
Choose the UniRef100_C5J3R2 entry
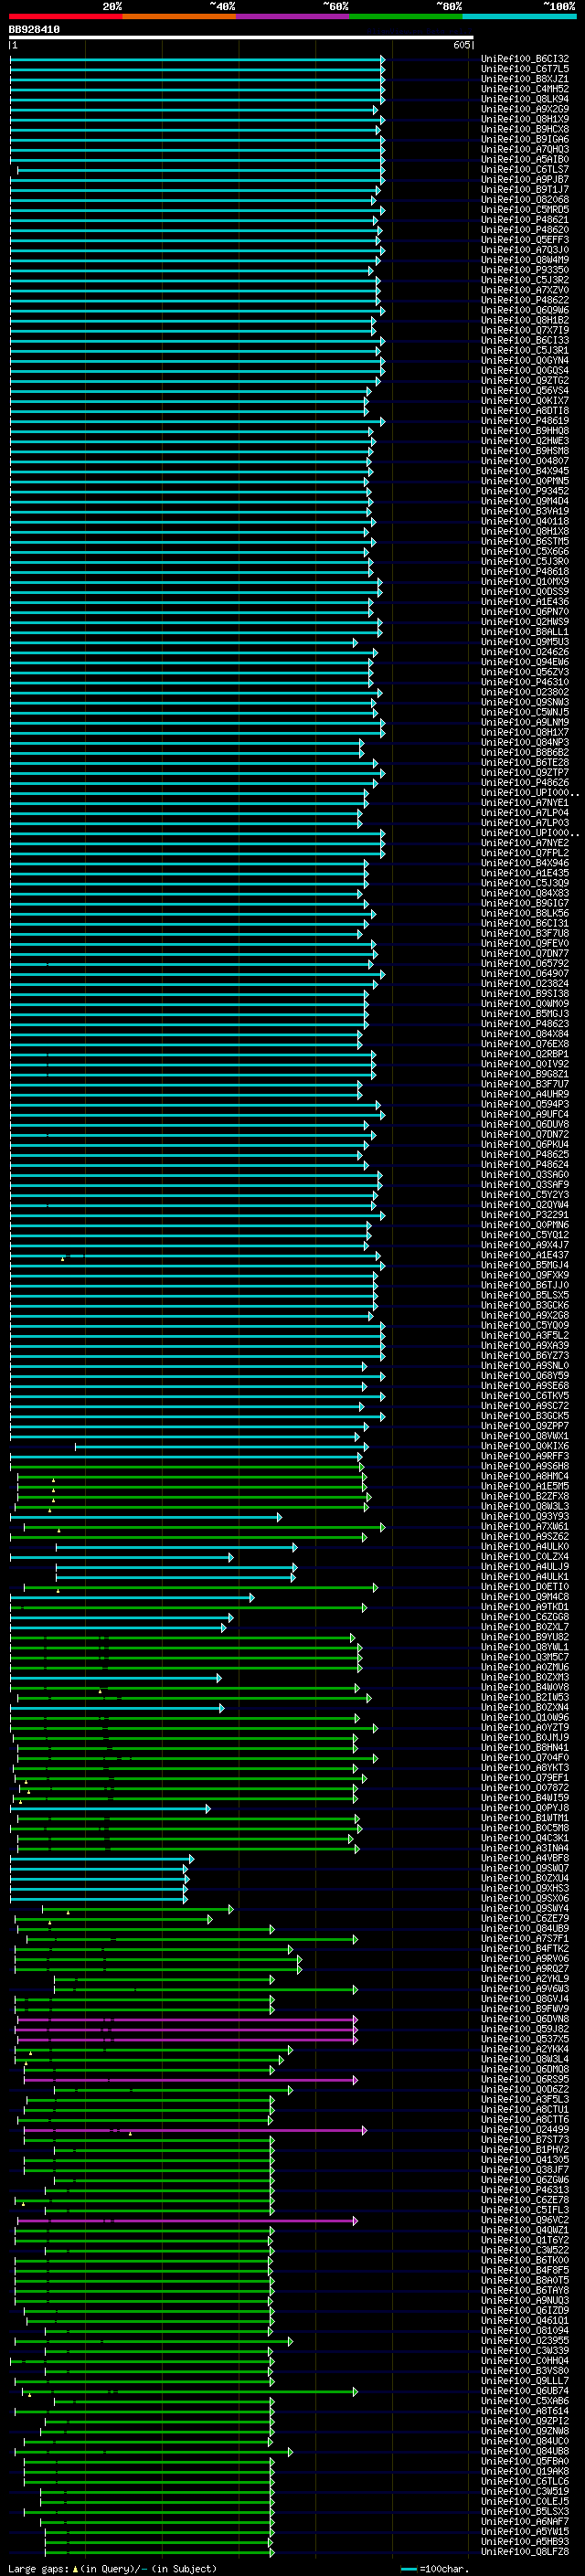[x=525, y=280]
